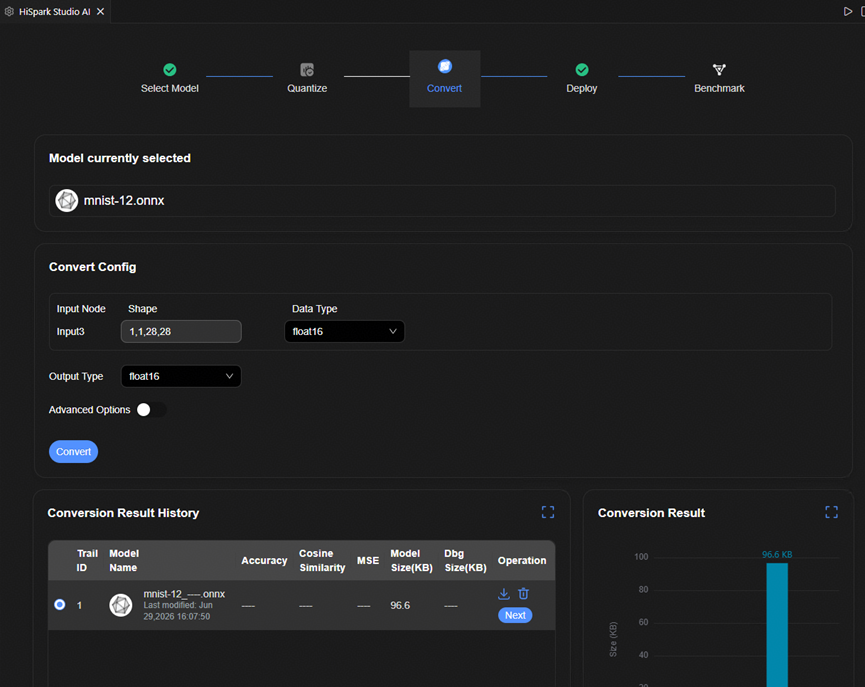
Task: Click the model icon in trail 1 row
Action: click(121, 605)
